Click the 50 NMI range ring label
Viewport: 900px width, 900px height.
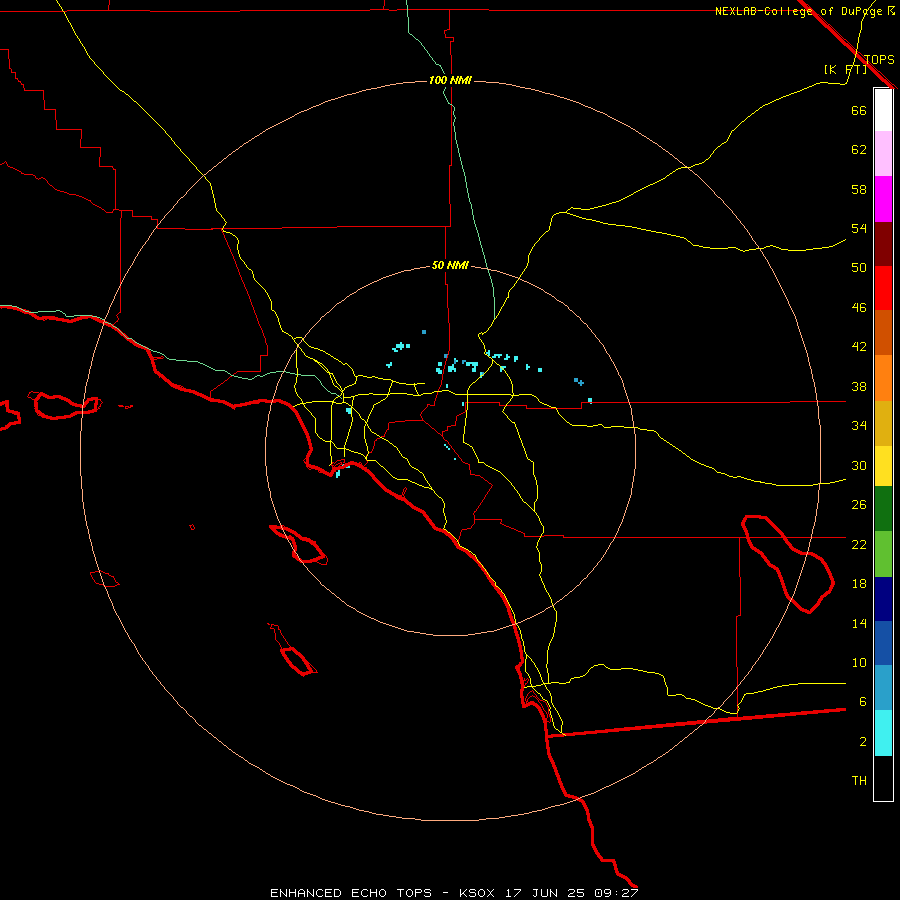(x=450, y=265)
